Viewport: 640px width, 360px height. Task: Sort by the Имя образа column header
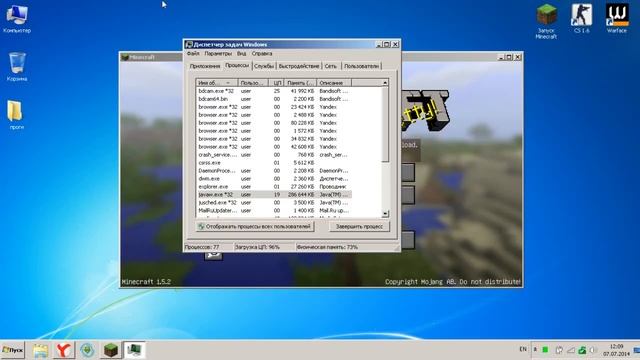(217, 83)
